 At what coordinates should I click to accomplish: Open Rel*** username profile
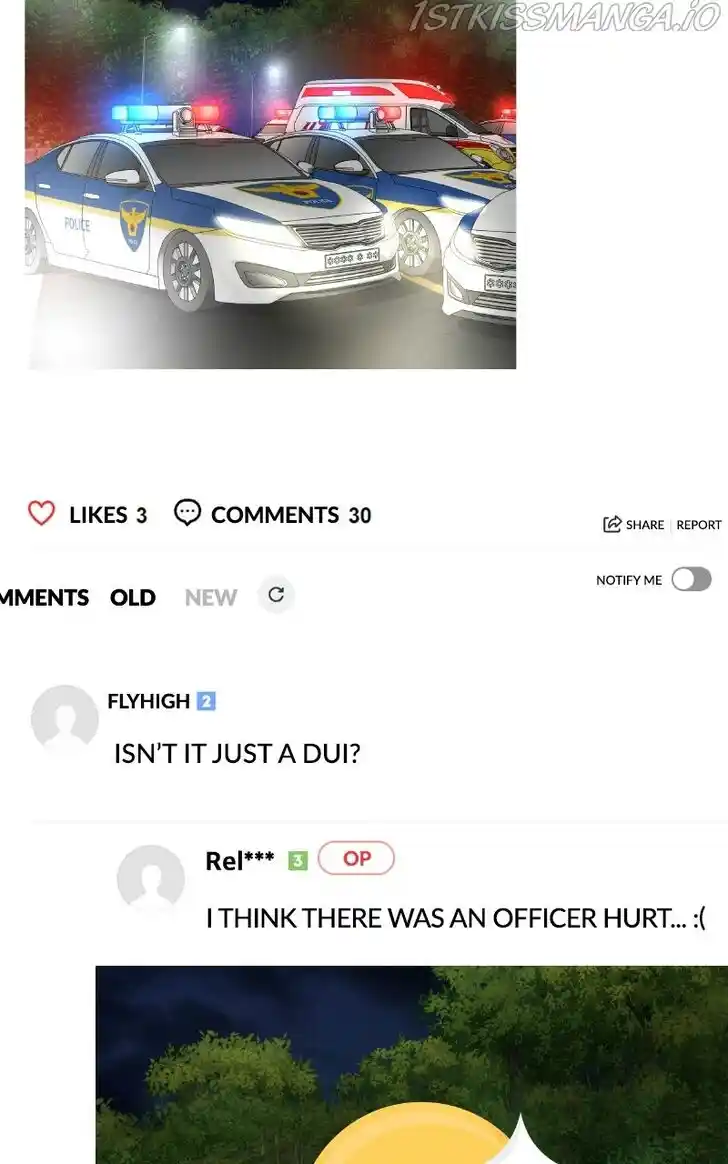pos(240,860)
